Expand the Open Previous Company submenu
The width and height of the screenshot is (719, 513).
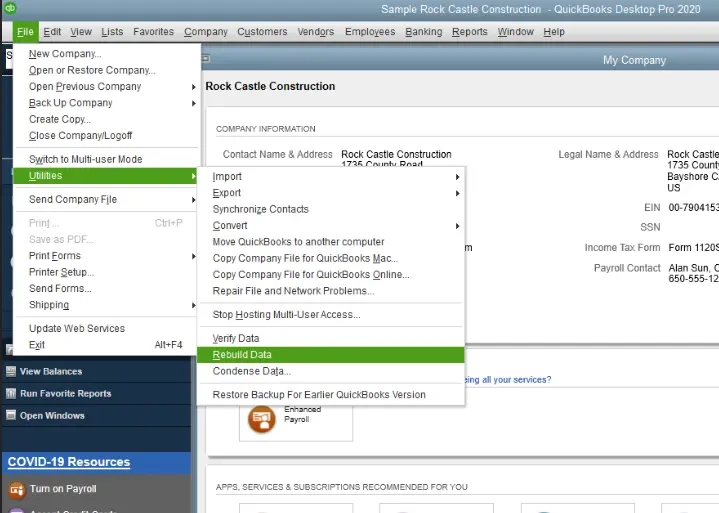coord(107,87)
